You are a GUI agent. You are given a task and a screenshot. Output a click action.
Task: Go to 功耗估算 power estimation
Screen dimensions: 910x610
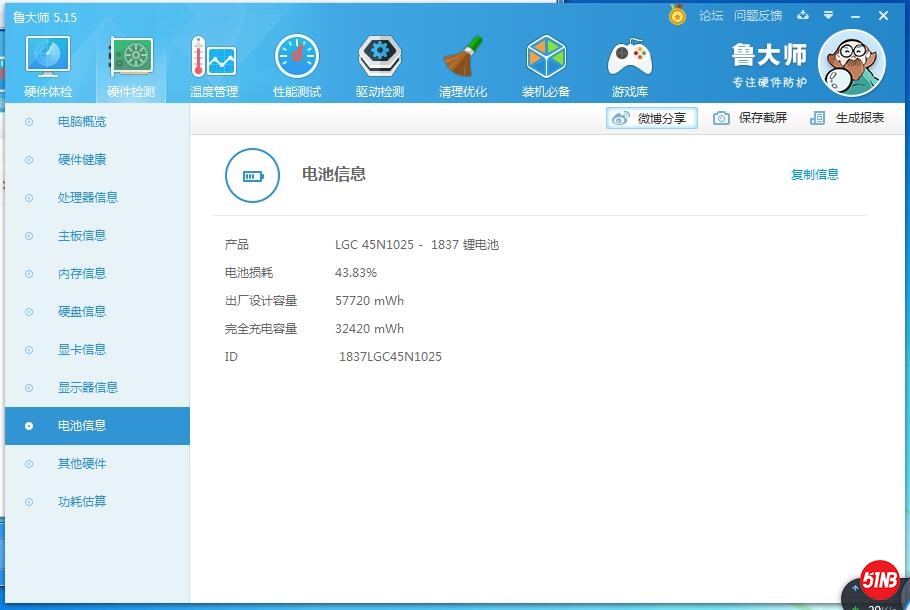pos(82,502)
